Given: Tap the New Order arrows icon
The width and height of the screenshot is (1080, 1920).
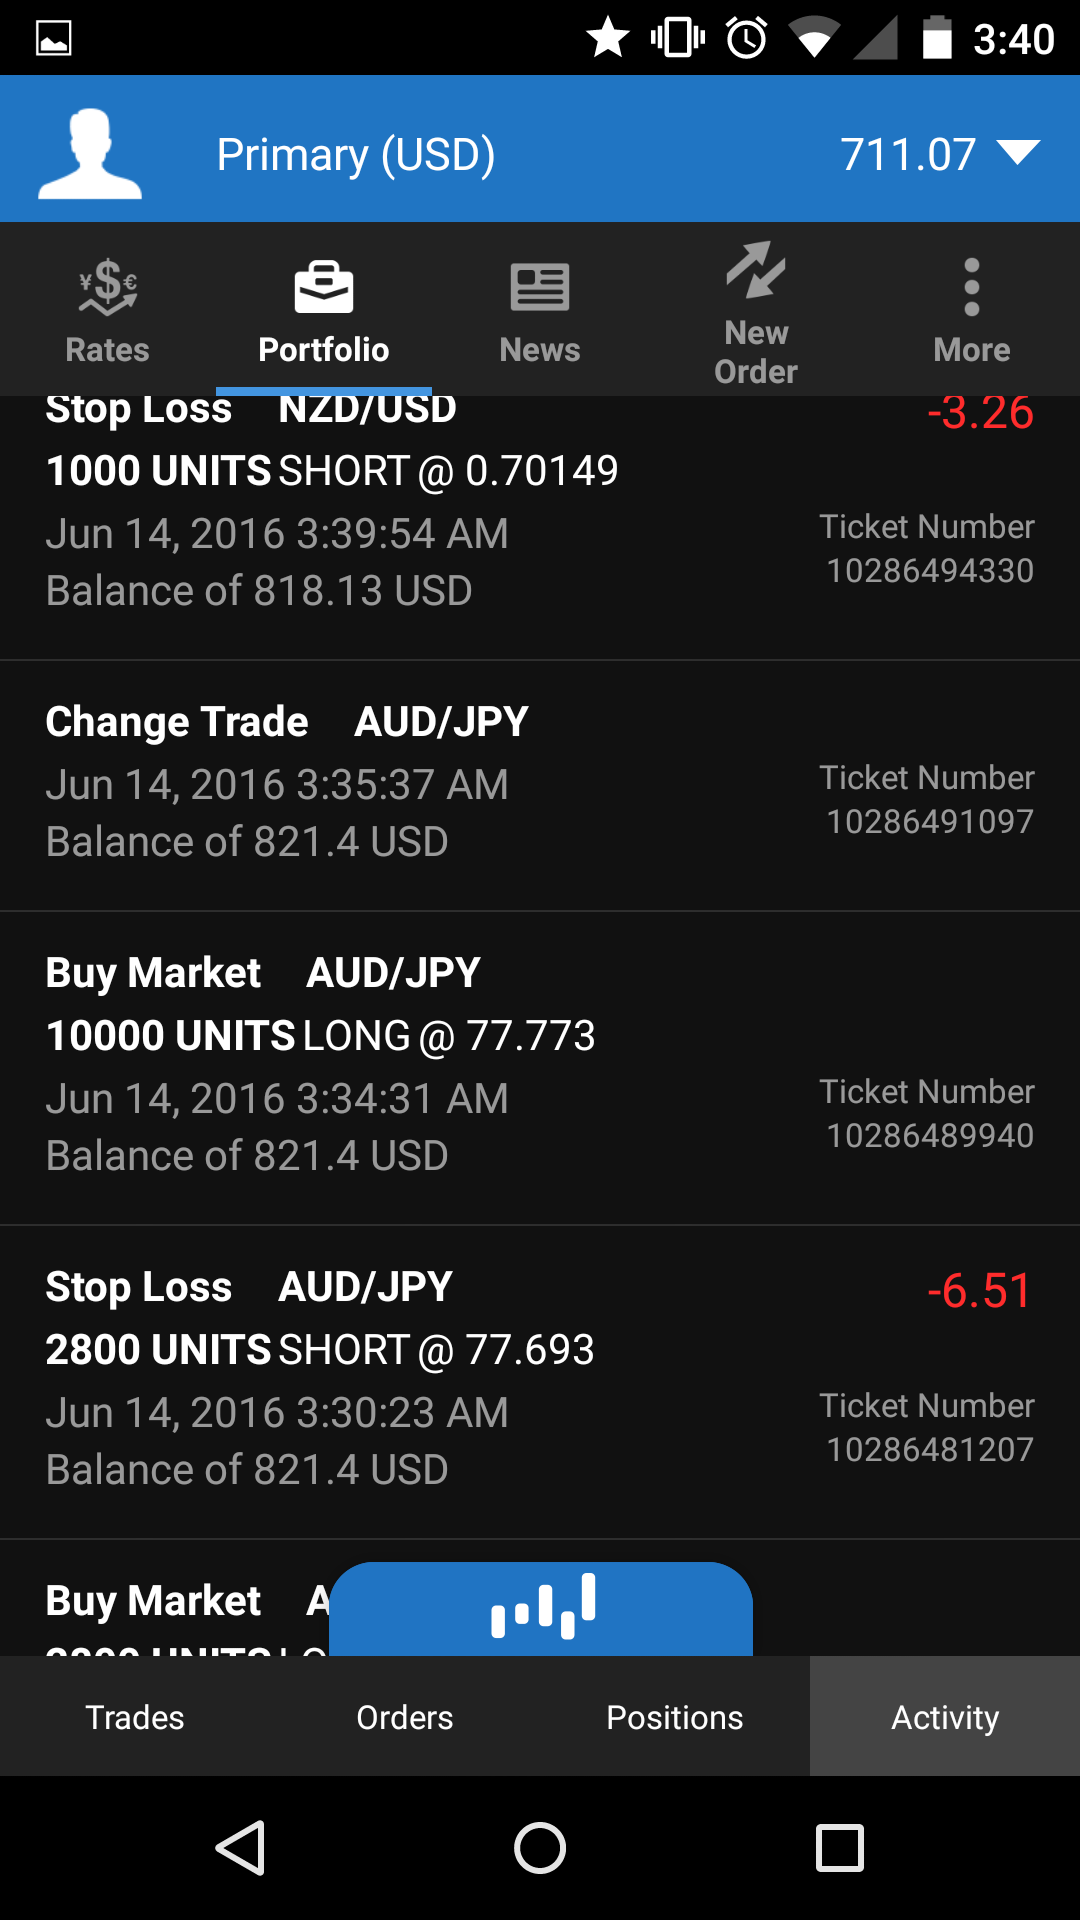Looking at the screenshot, I should (x=756, y=271).
